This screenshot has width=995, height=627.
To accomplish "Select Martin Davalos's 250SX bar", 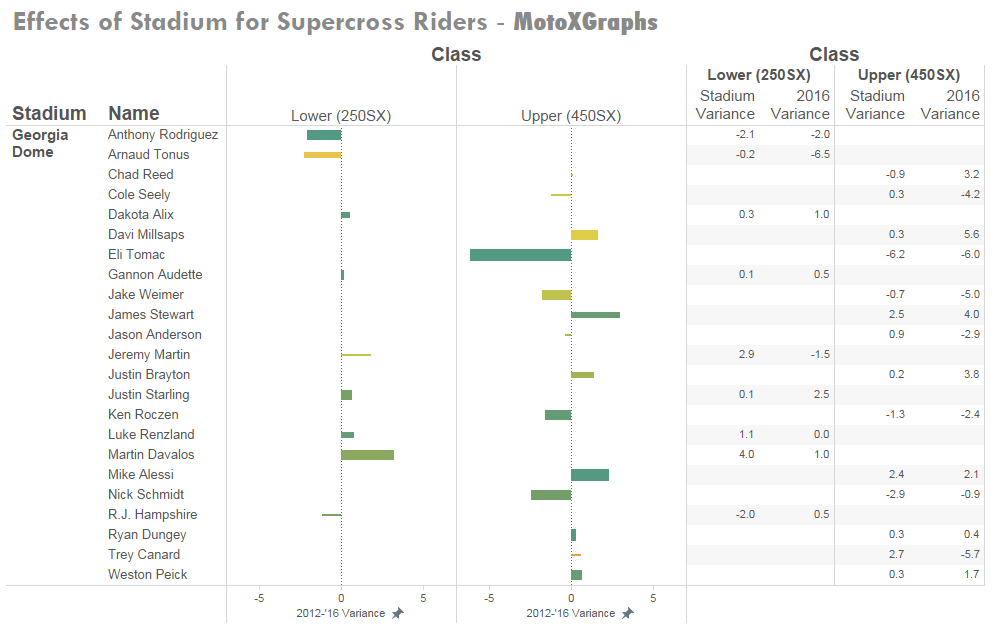I will (x=367, y=455).
